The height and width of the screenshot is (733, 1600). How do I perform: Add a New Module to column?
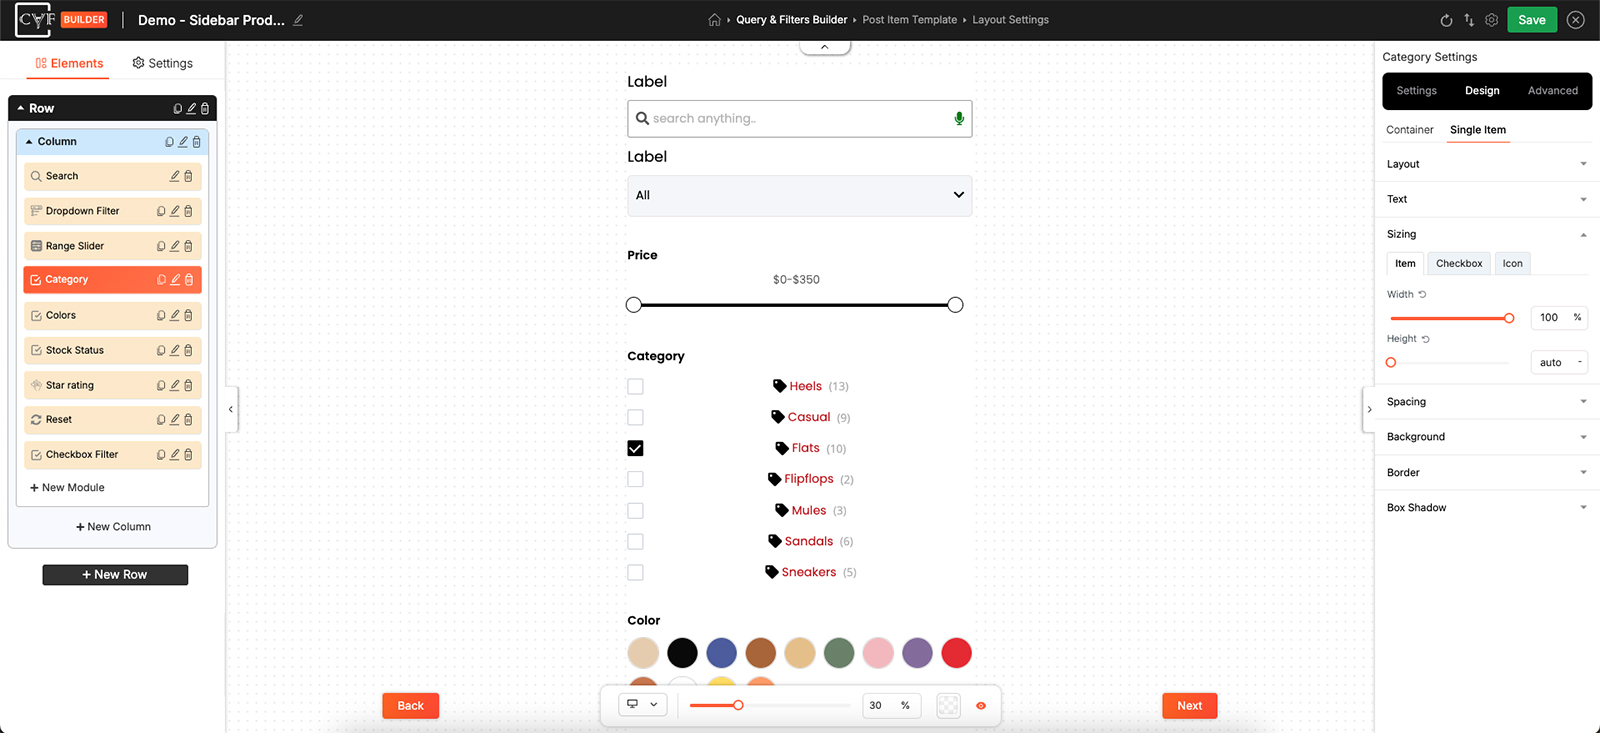tap(67, 488)
